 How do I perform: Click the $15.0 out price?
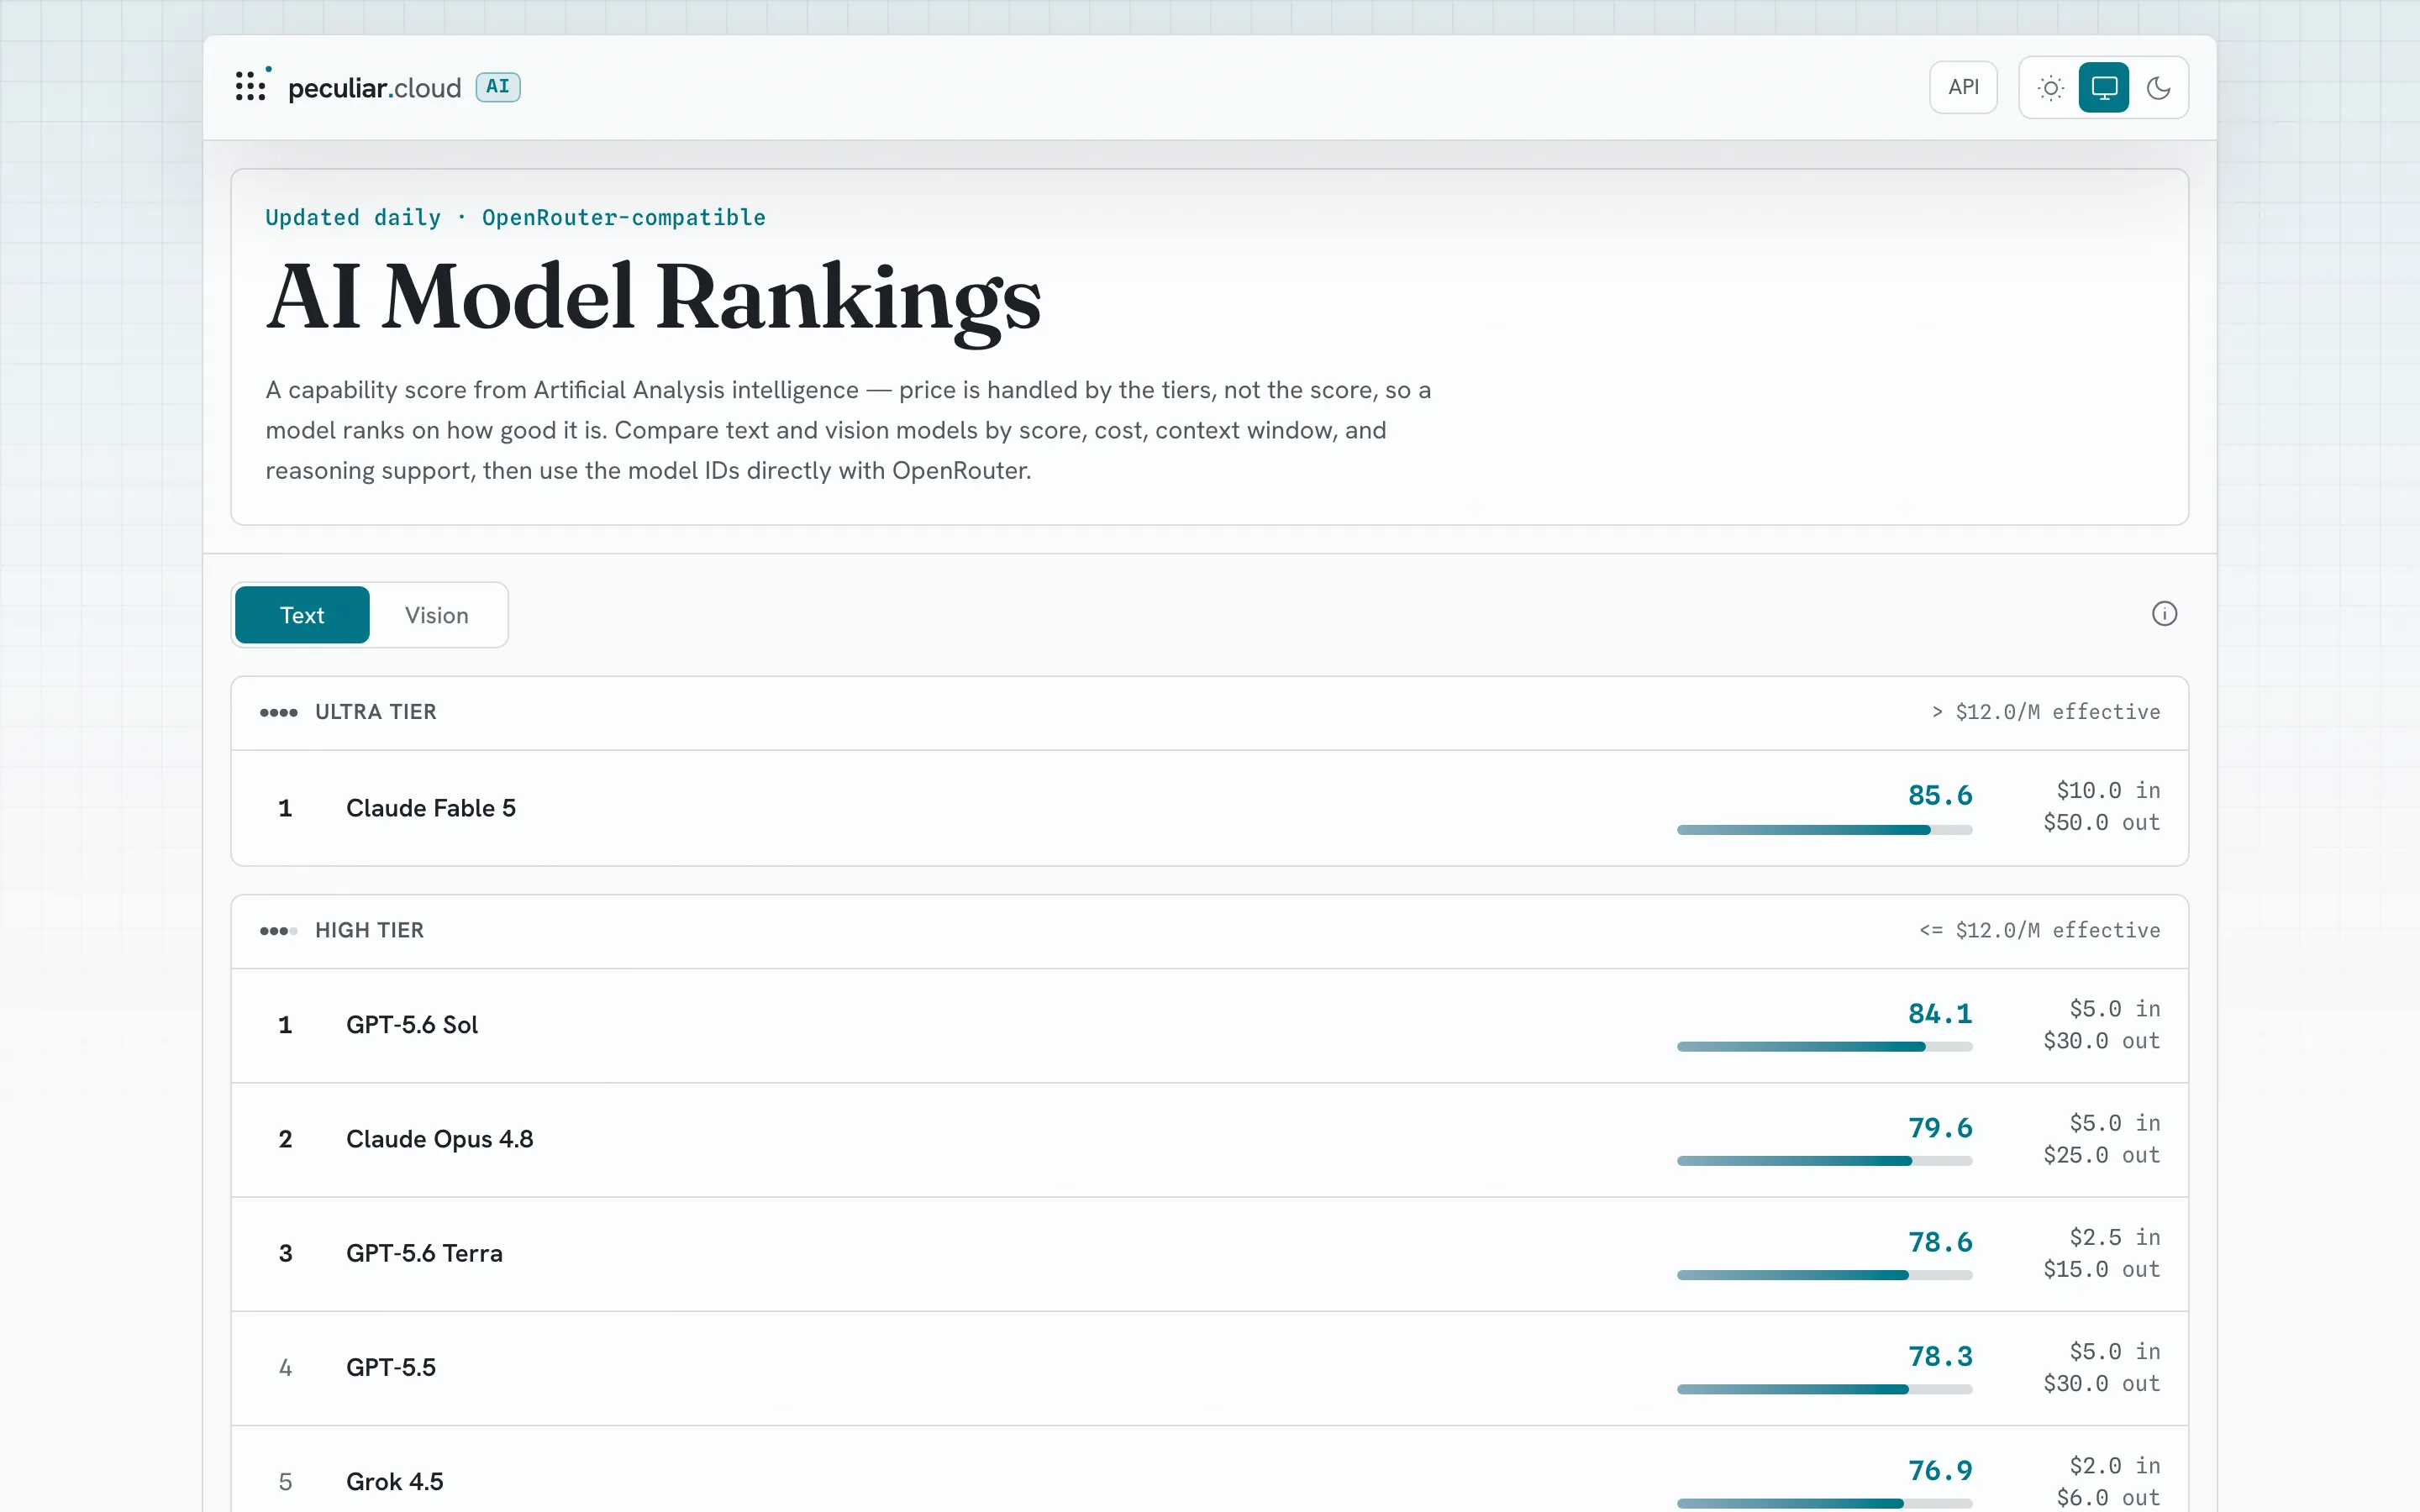2102,1269
